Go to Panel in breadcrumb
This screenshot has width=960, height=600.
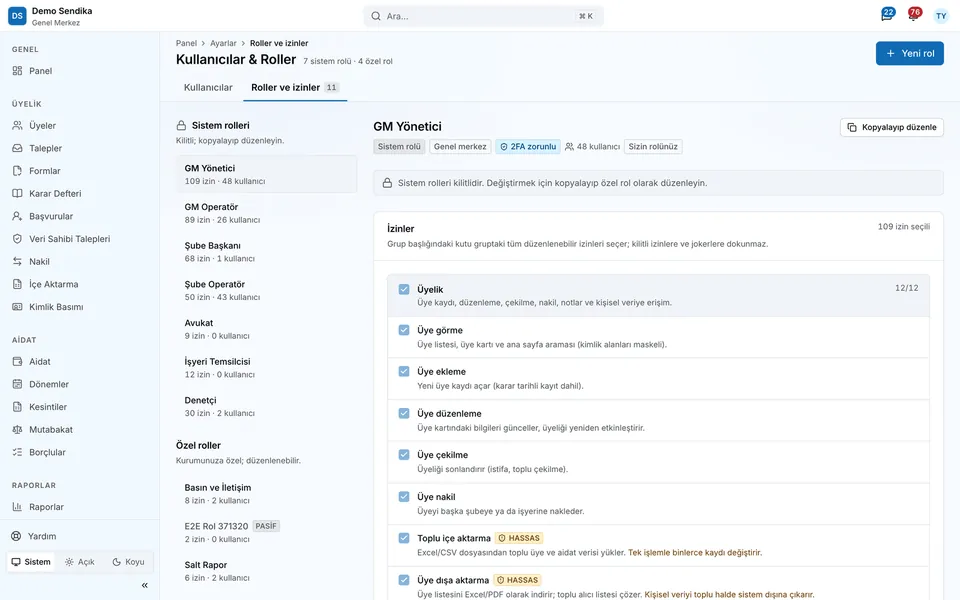click(186, 43)
